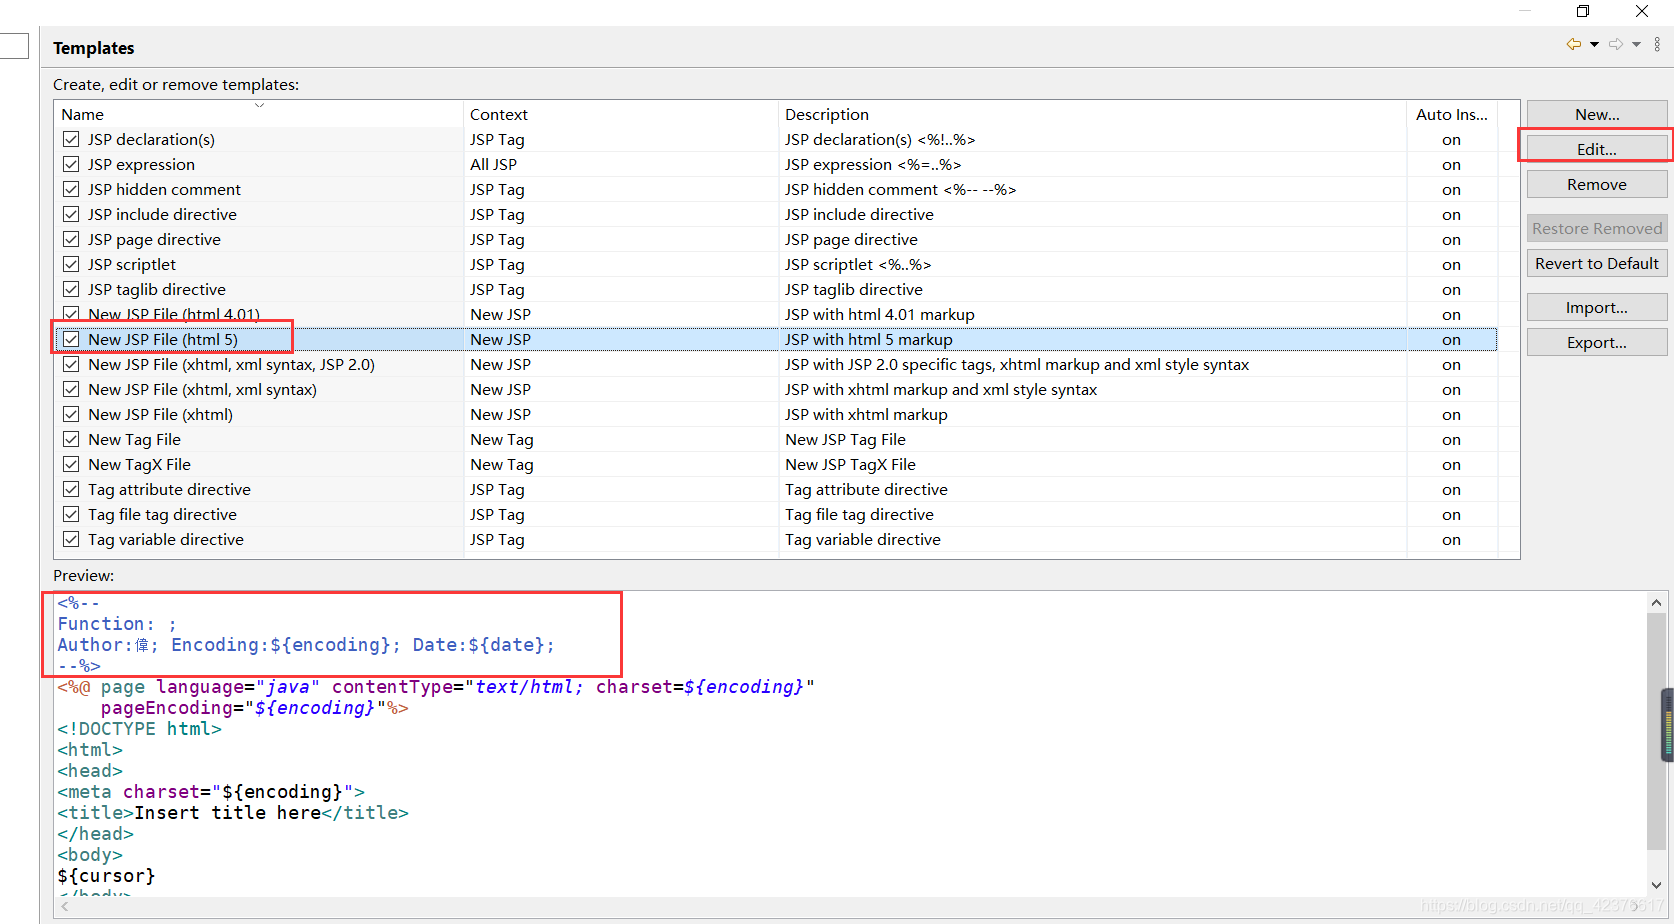Click Revert to Default button
This screenshot has height=924, width=1674.
(x=1597, y=263)
